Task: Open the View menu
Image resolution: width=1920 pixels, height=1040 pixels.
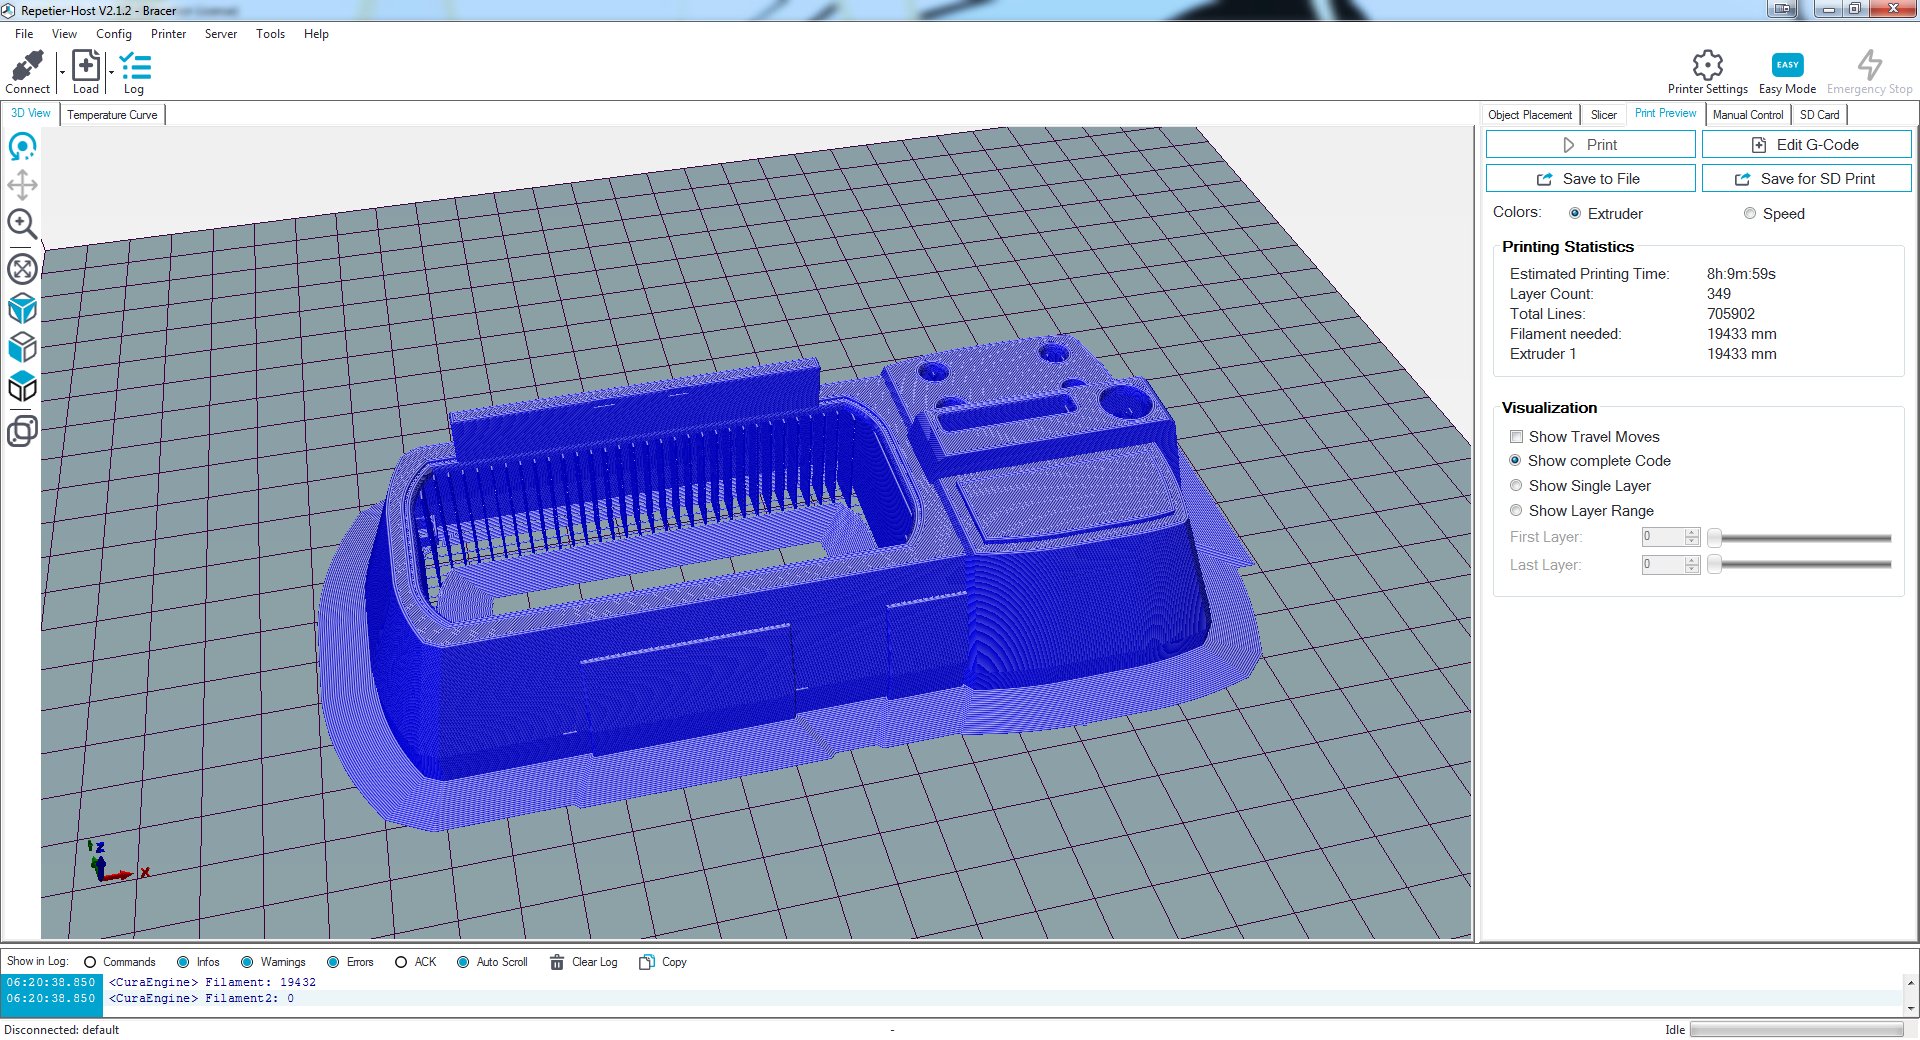Action: coord(64,34)
